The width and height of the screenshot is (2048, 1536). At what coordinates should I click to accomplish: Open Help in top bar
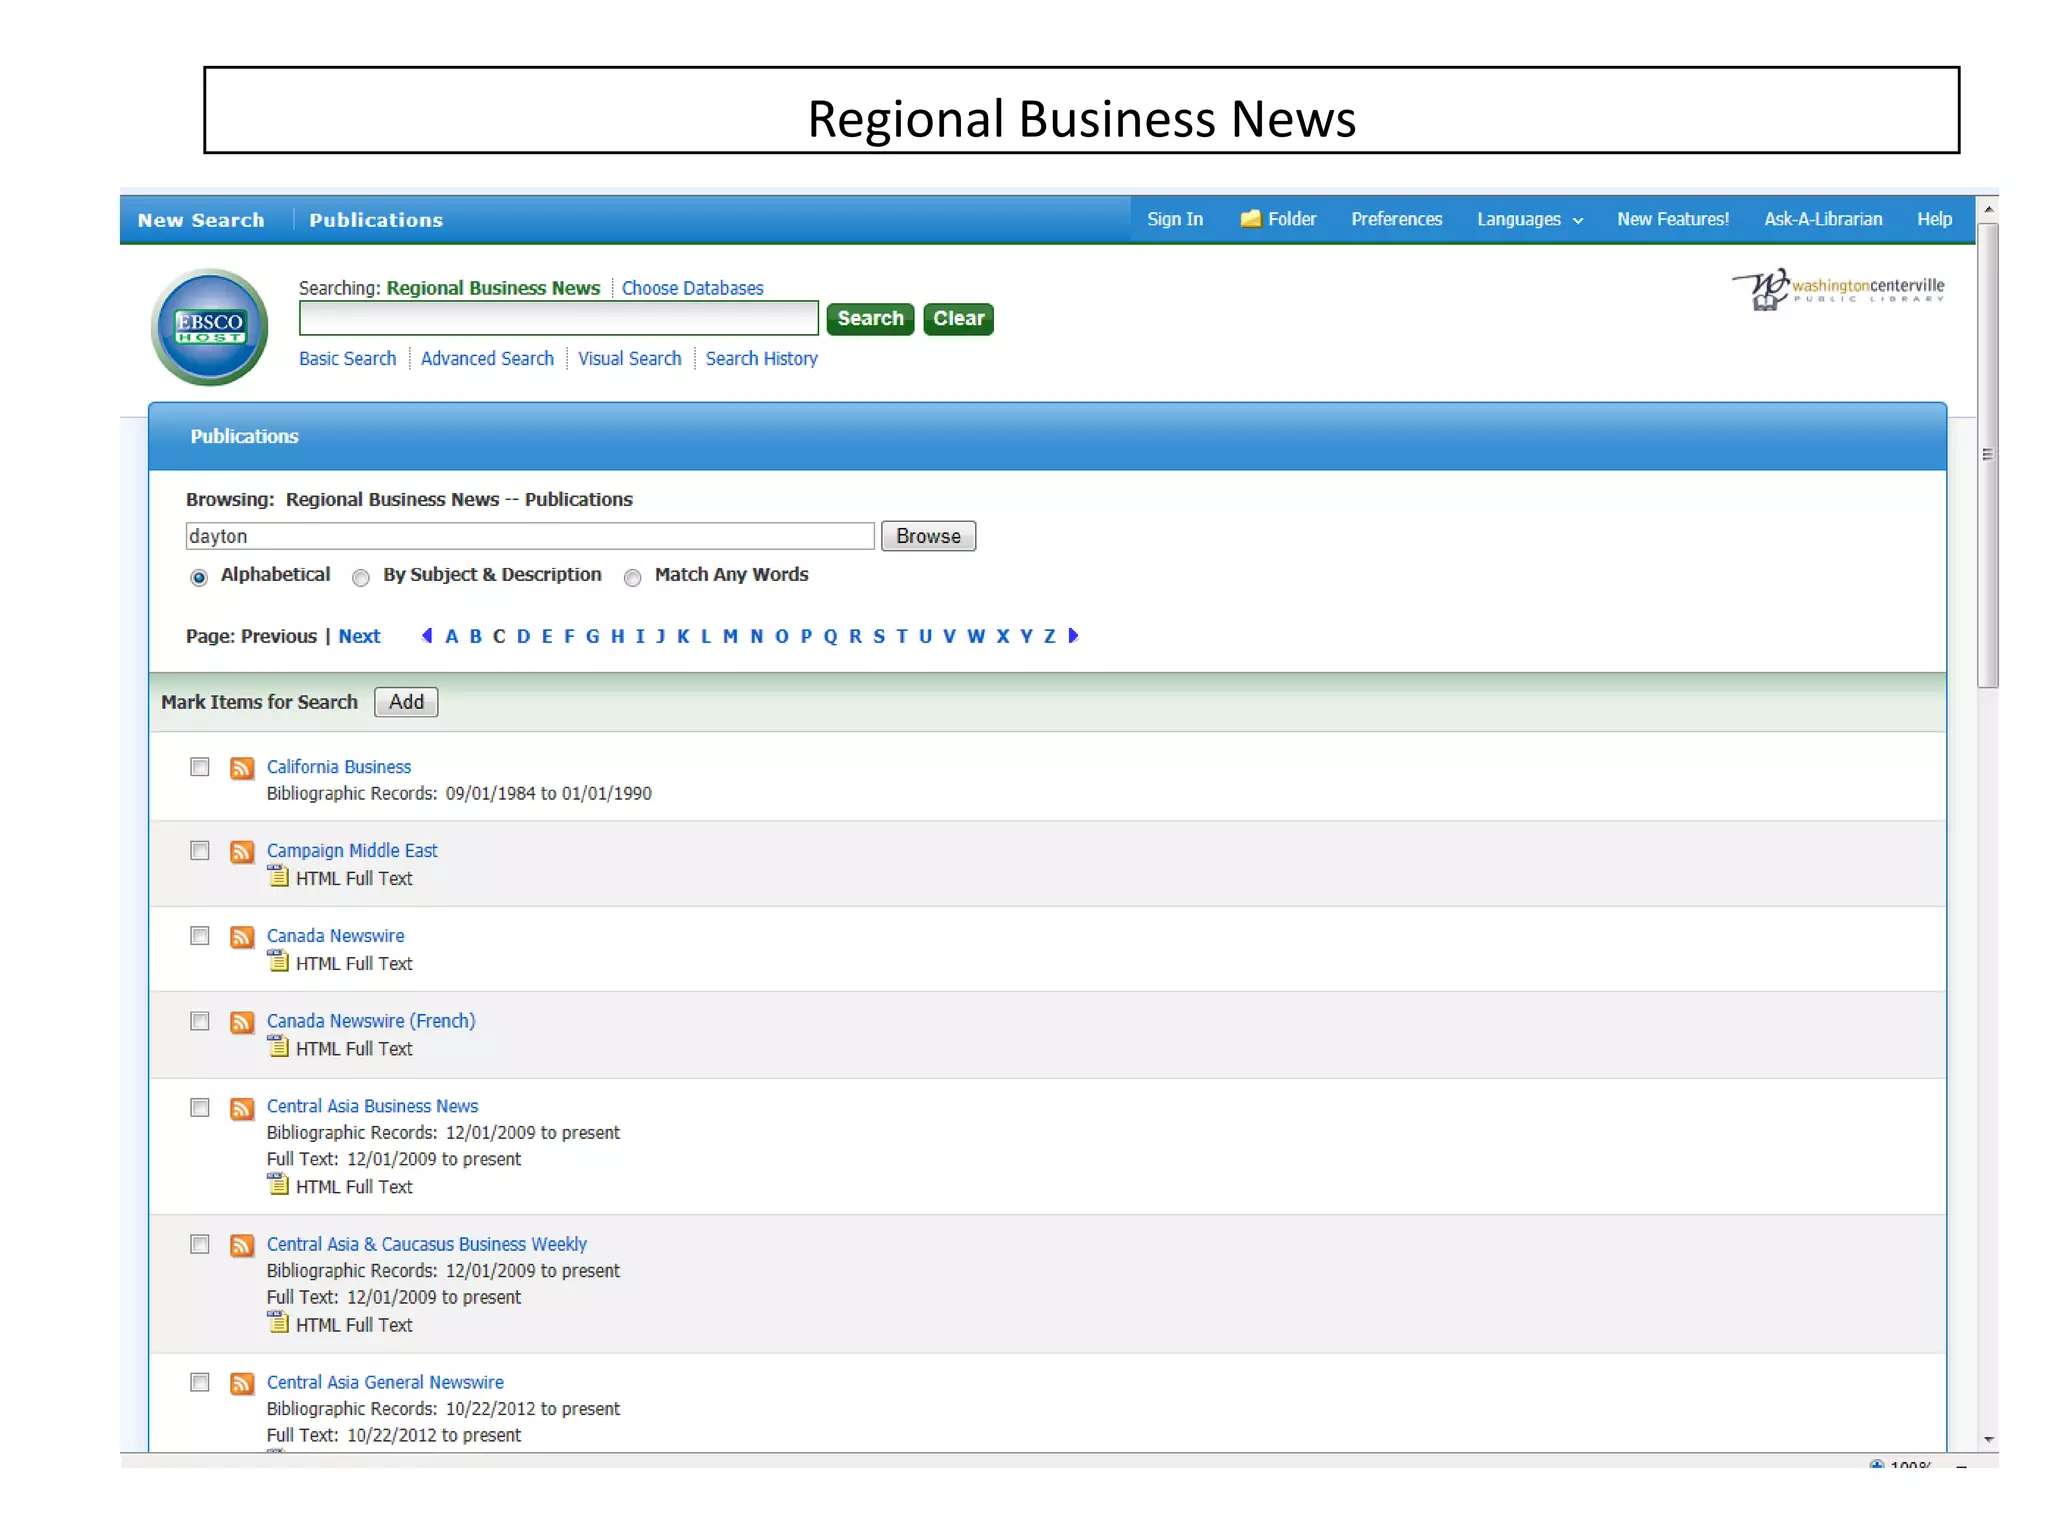[x=1934, y=219]
